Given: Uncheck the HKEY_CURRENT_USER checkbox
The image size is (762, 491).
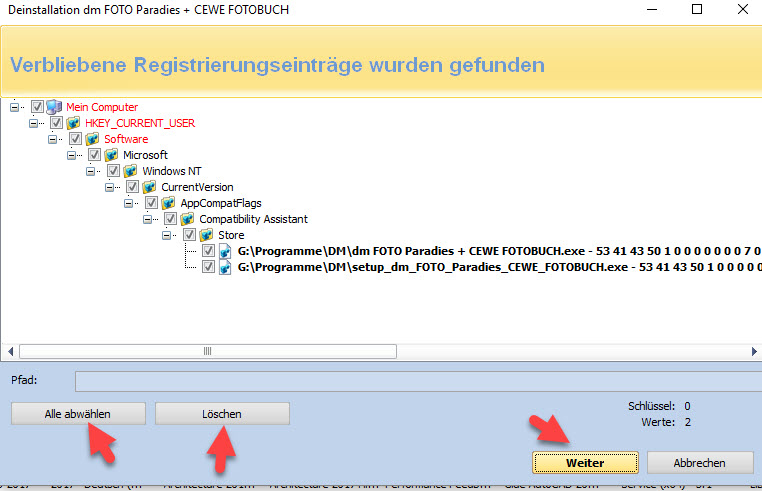Looking at the screenshot, I should pos(56,123).
